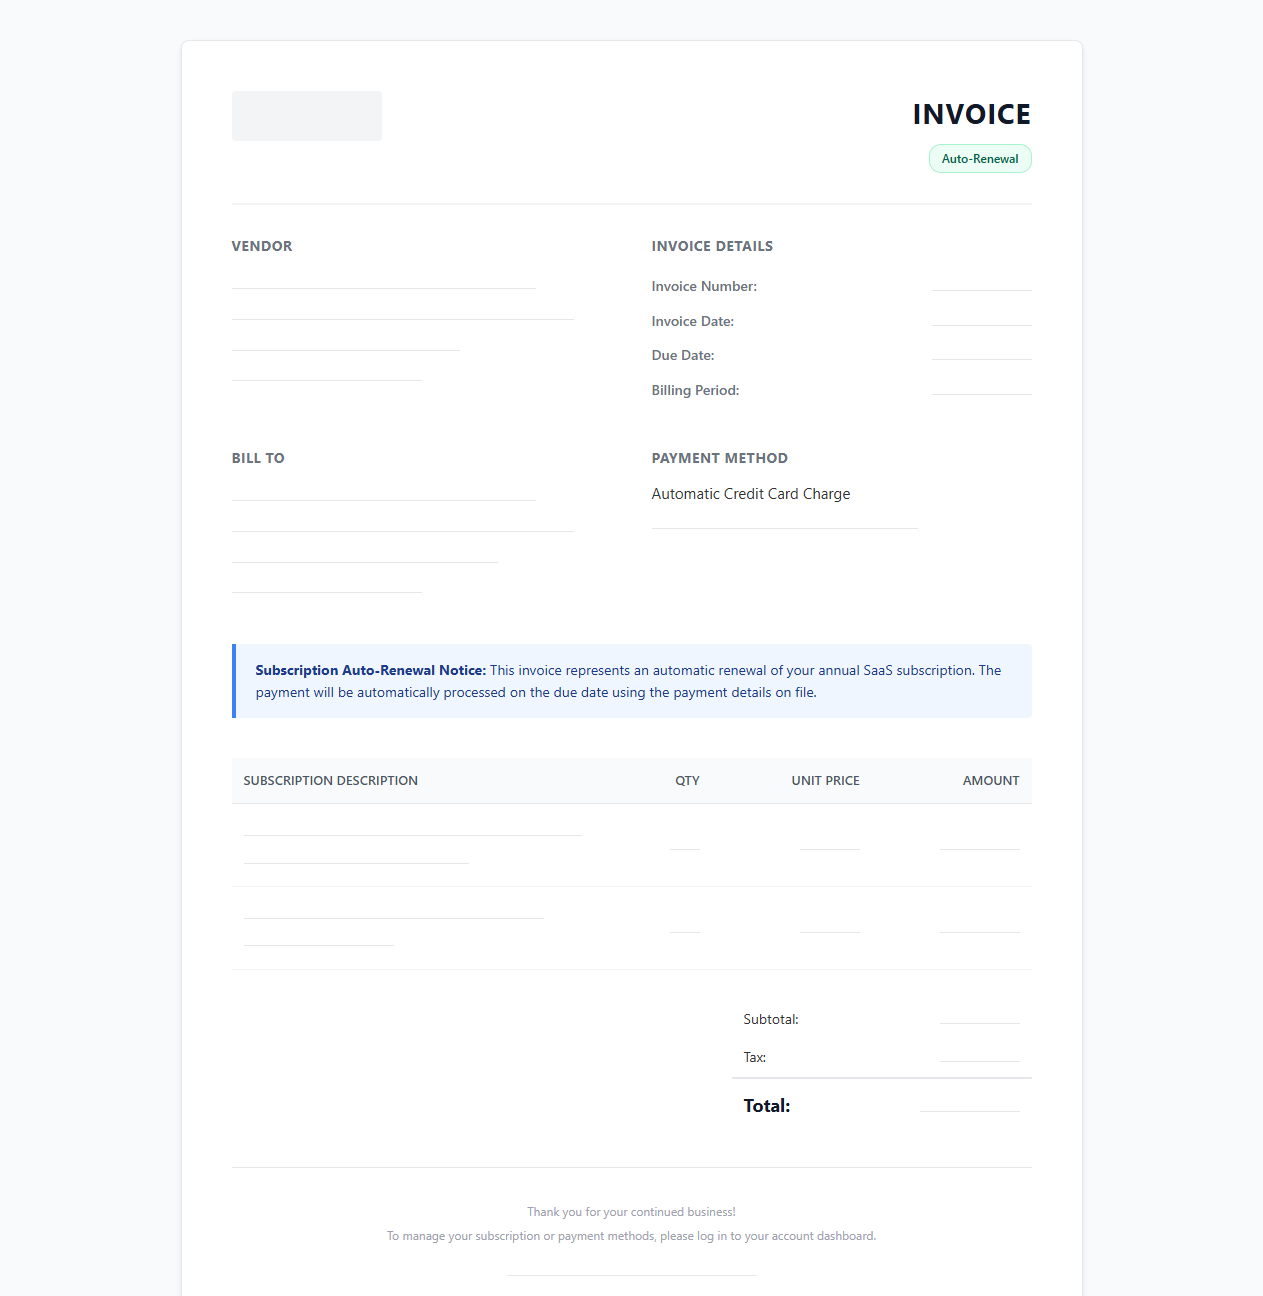Click the account dashboard footer message
The width and height of the screenshot is (1263, 1296).
(632, 1236)
